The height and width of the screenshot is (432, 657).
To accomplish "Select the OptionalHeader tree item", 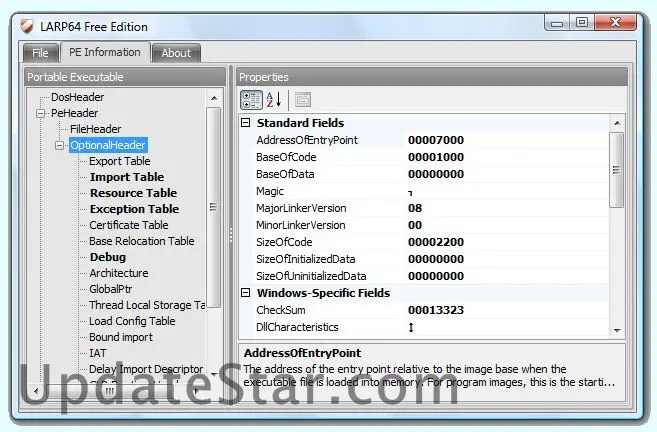I will coord(108,145).
